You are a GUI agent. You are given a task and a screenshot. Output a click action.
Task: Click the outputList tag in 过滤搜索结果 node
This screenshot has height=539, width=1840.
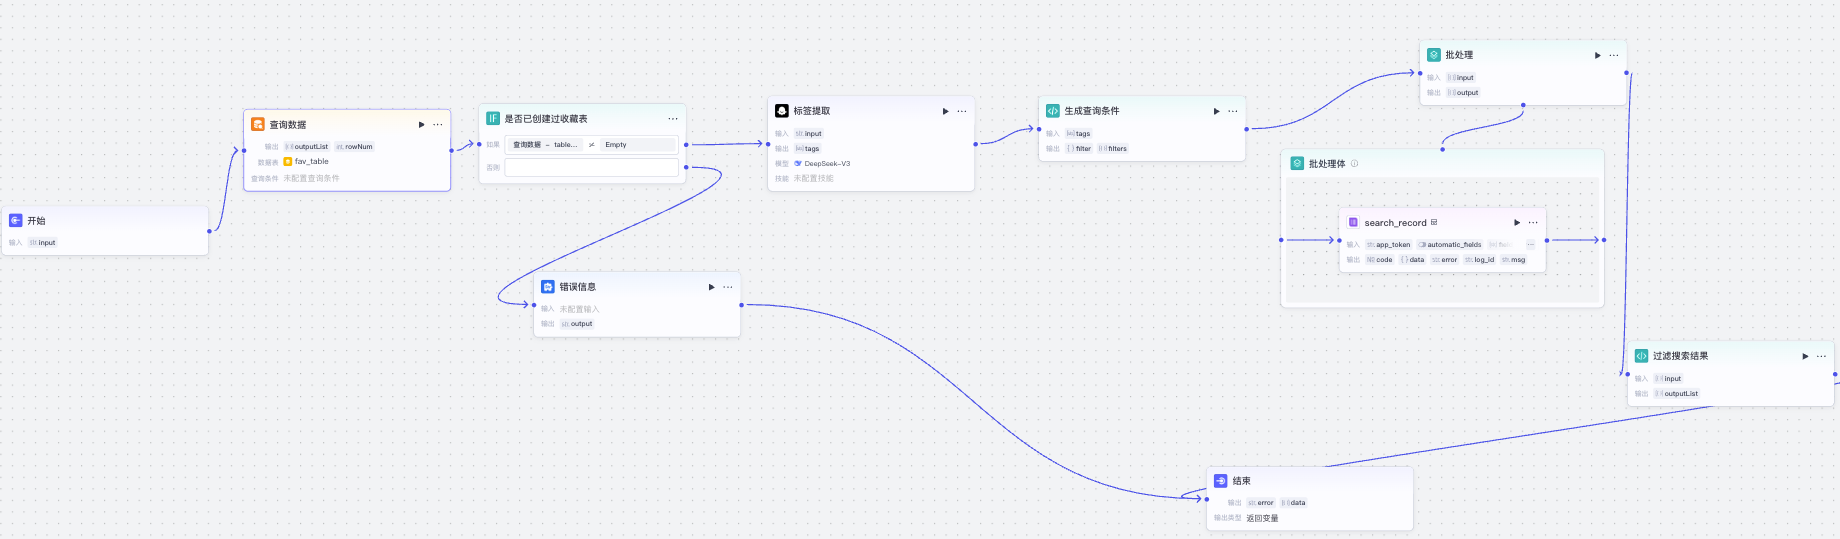(x=1677, y=393)
